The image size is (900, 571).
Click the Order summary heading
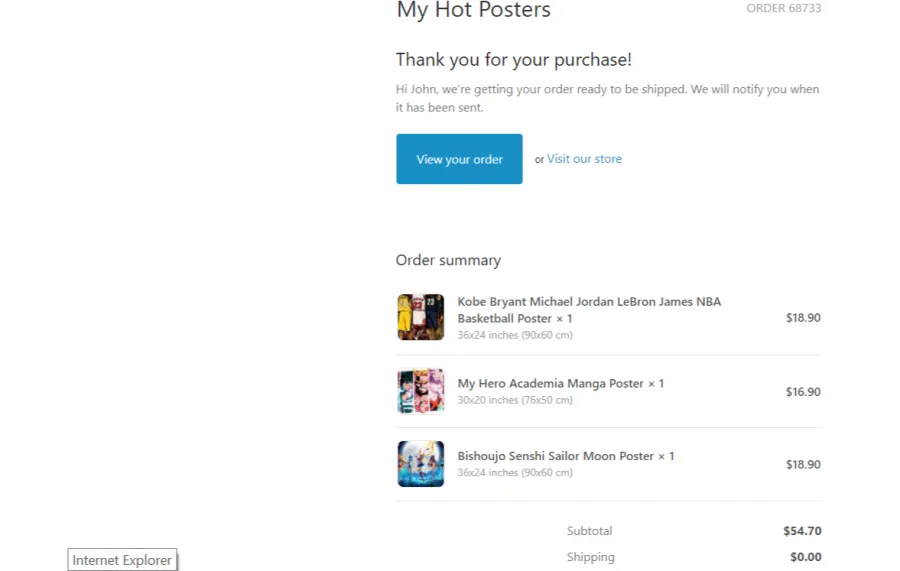tap(448, 261)
